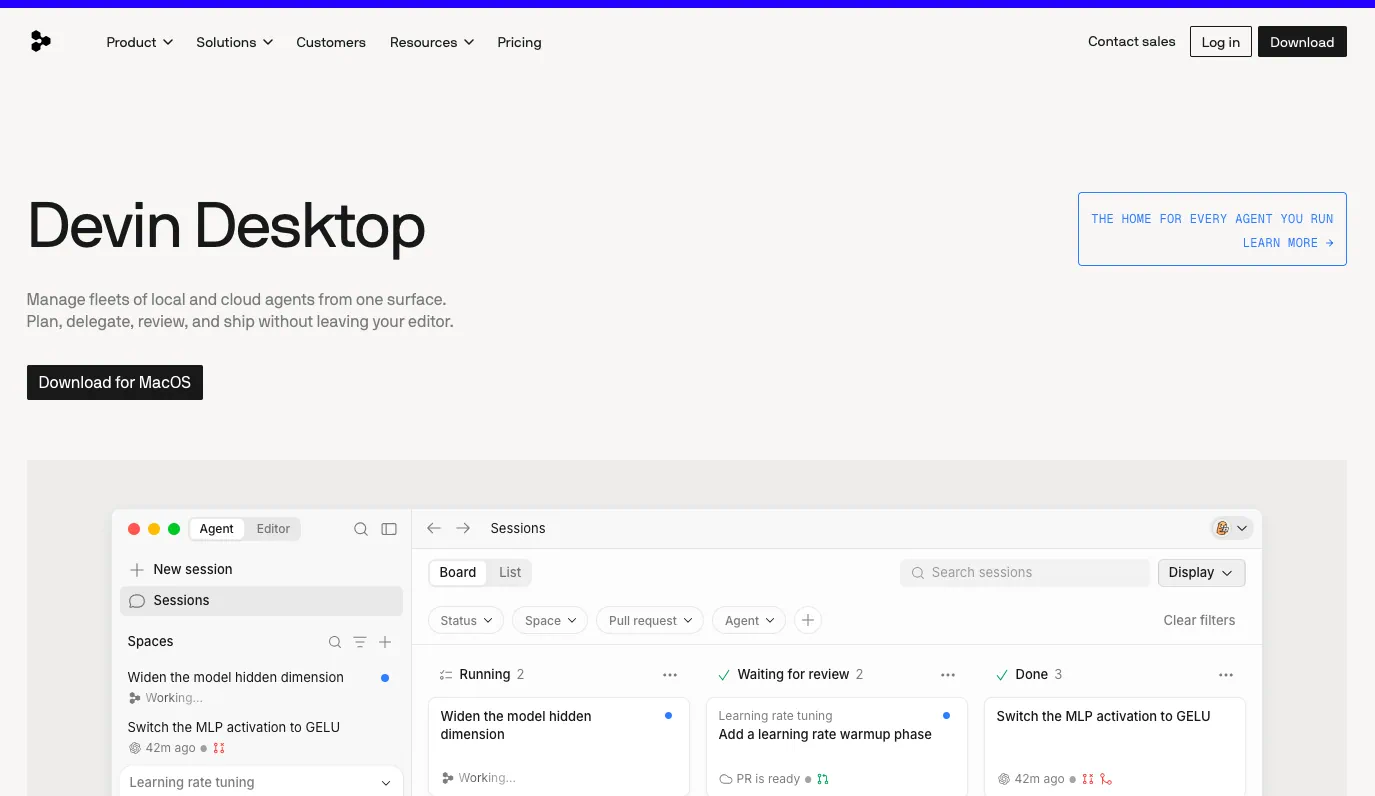Open the Agent filter dropdown
The height and width of the screenshot is (796, 1375).
click(x=749, y=621)
